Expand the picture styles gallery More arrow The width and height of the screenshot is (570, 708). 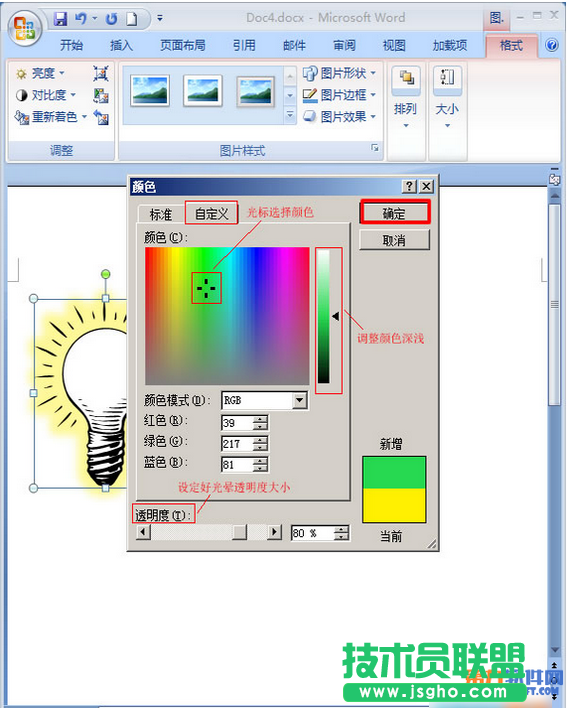pos(290,115)
